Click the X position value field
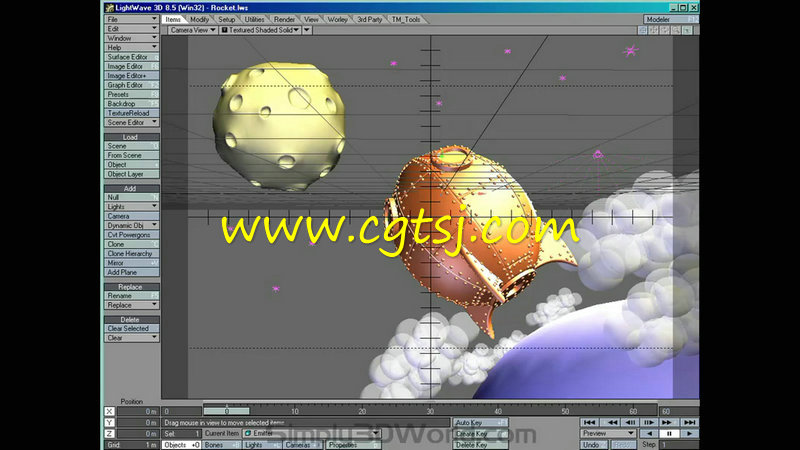Viewport: 800px width, 450px height. pos(138,411)
